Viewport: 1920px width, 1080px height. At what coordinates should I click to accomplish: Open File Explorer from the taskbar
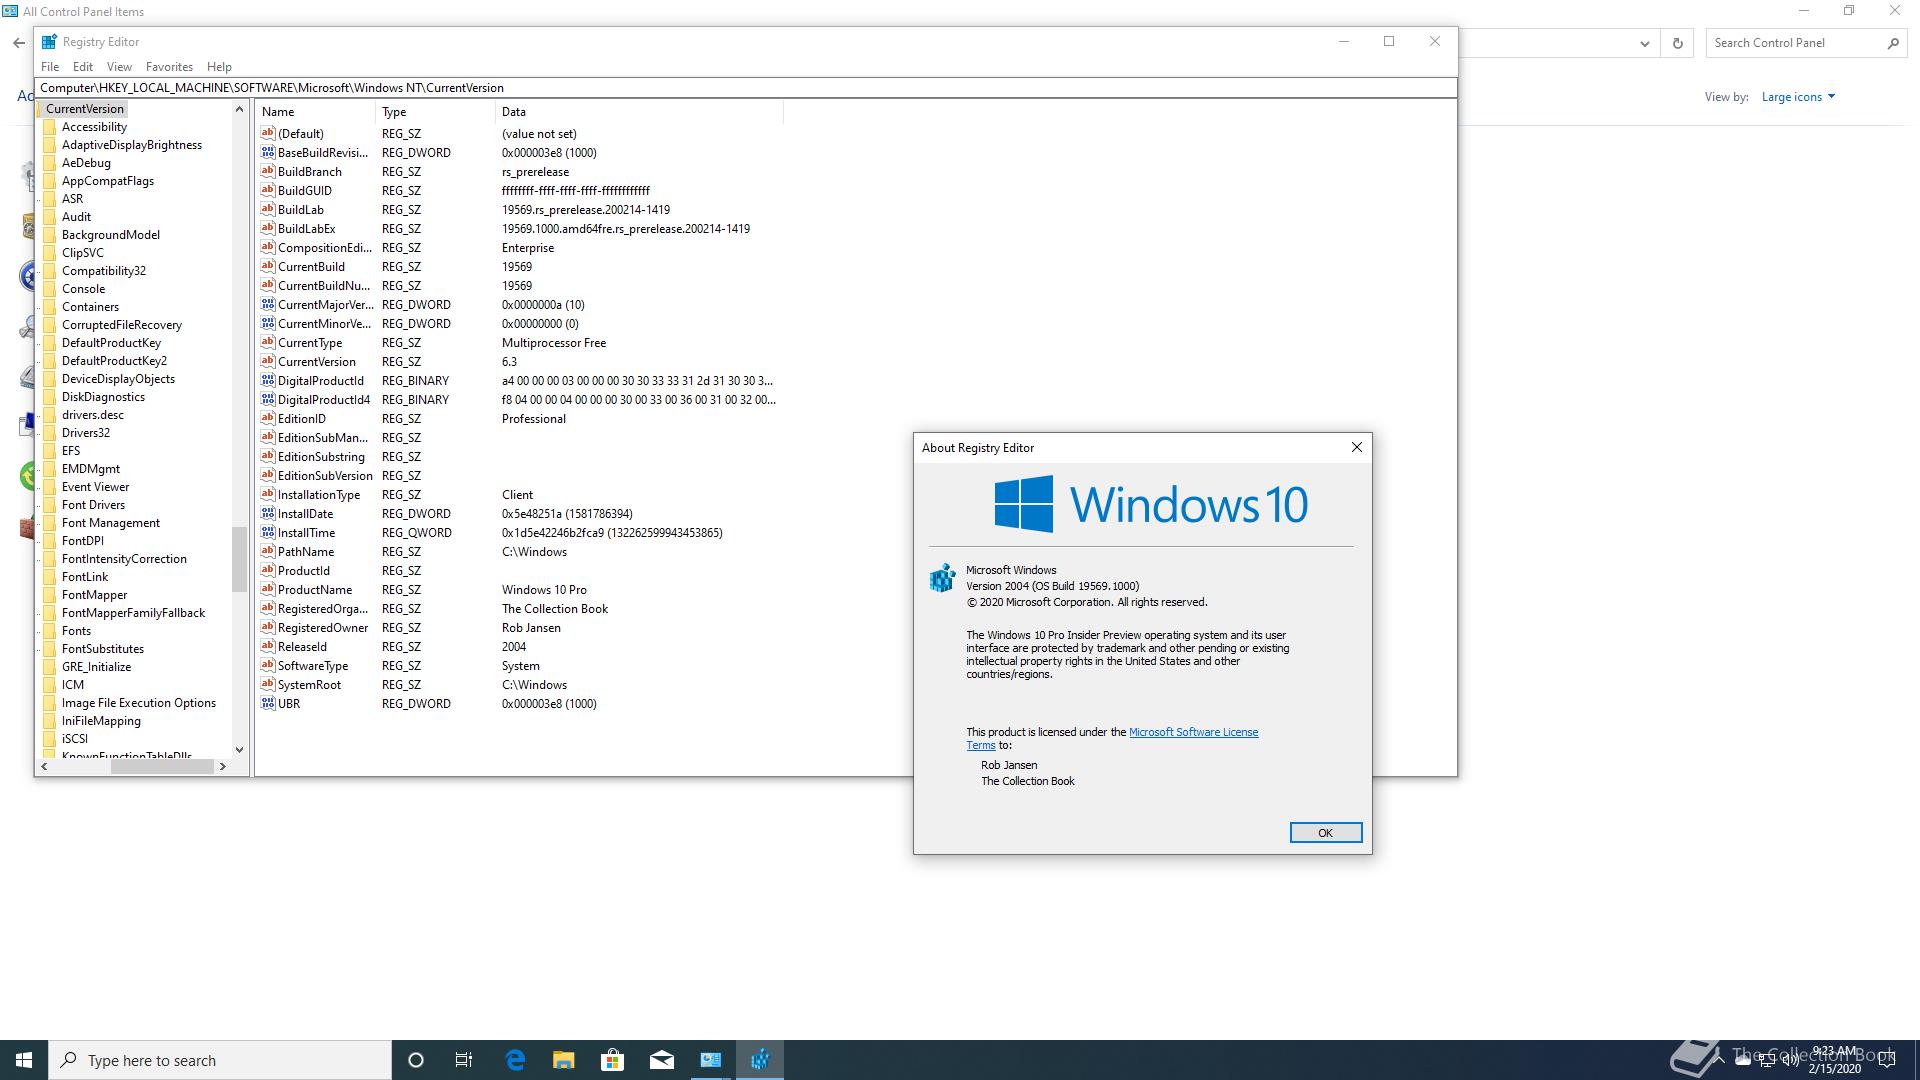[564, 1060]
